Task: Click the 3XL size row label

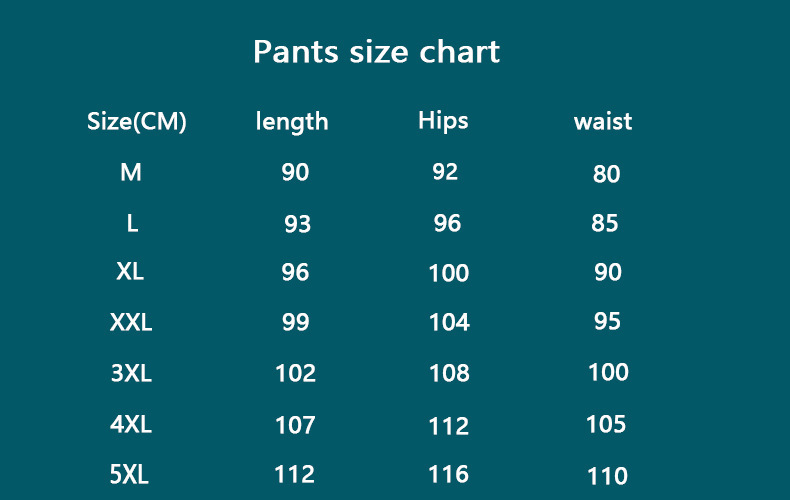Action: tap(131, 373)
